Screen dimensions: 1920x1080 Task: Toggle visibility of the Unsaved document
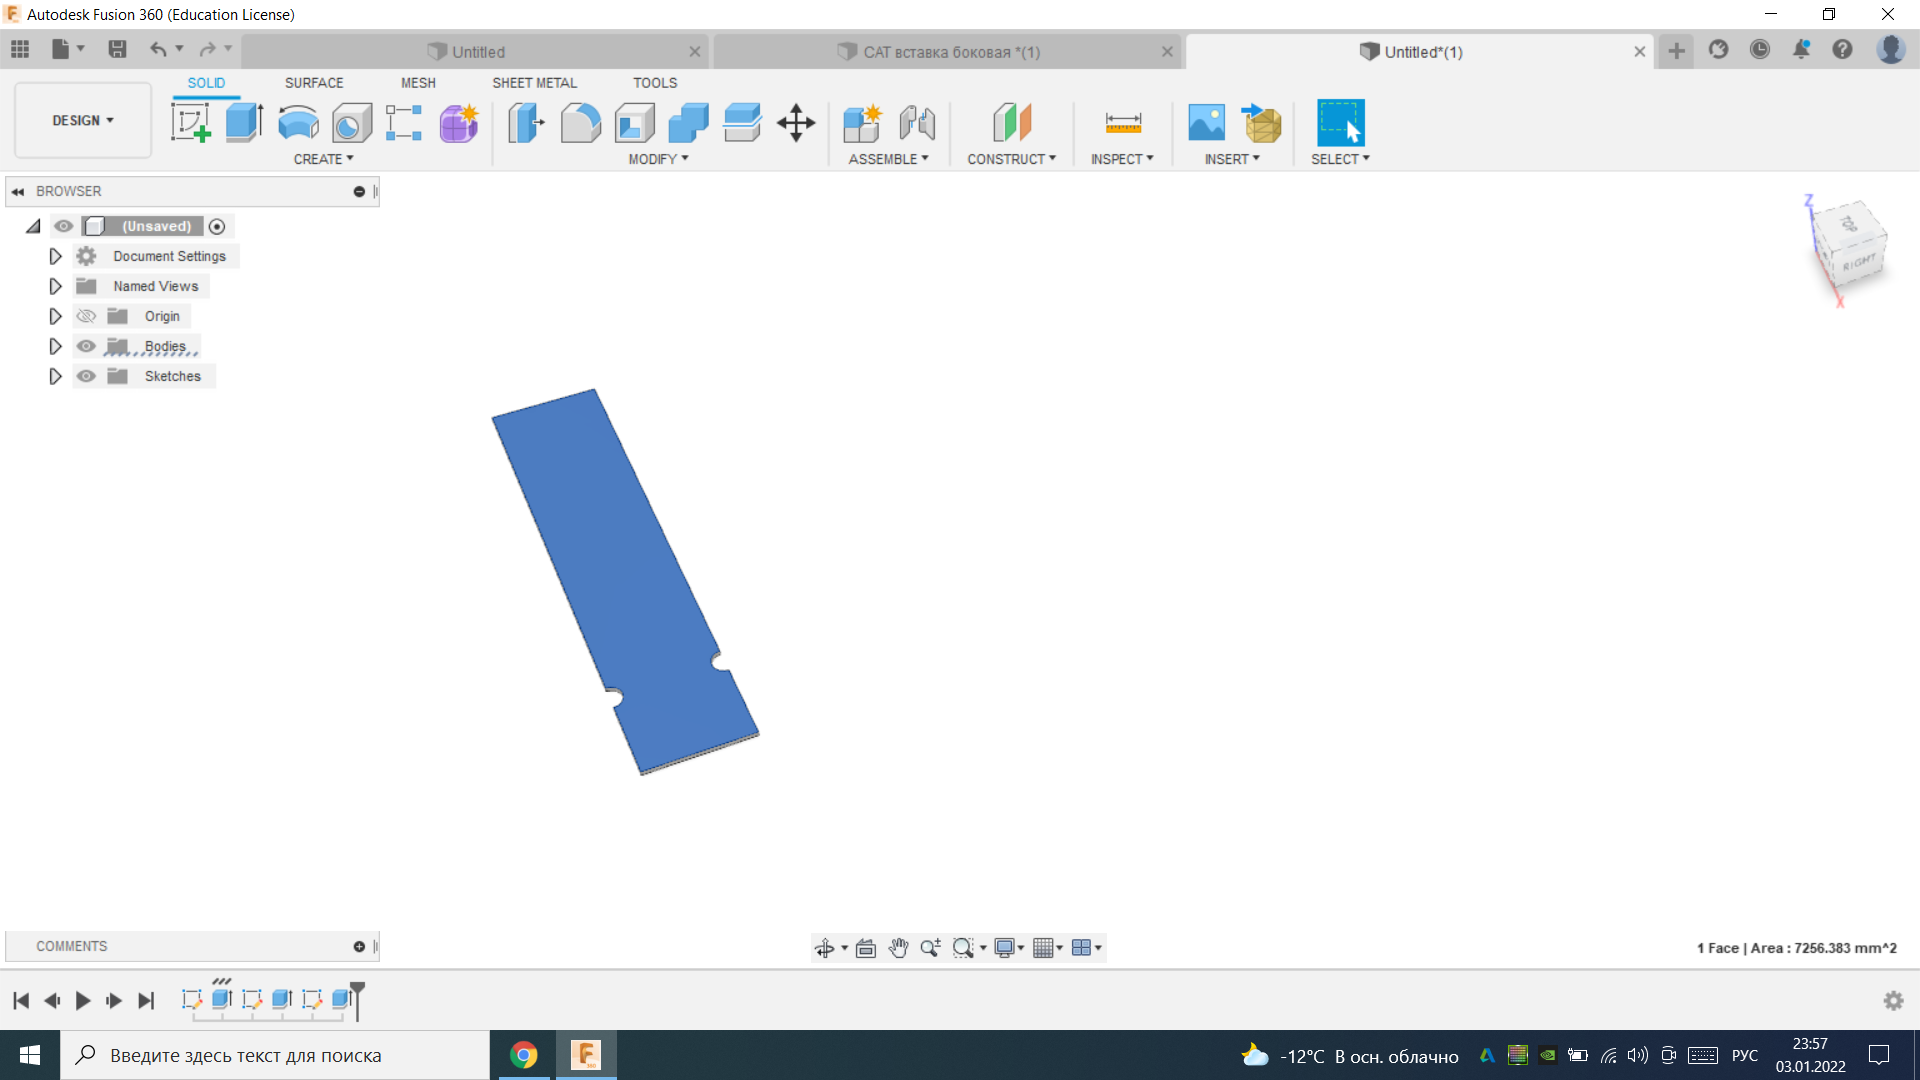tap(63, 226)
